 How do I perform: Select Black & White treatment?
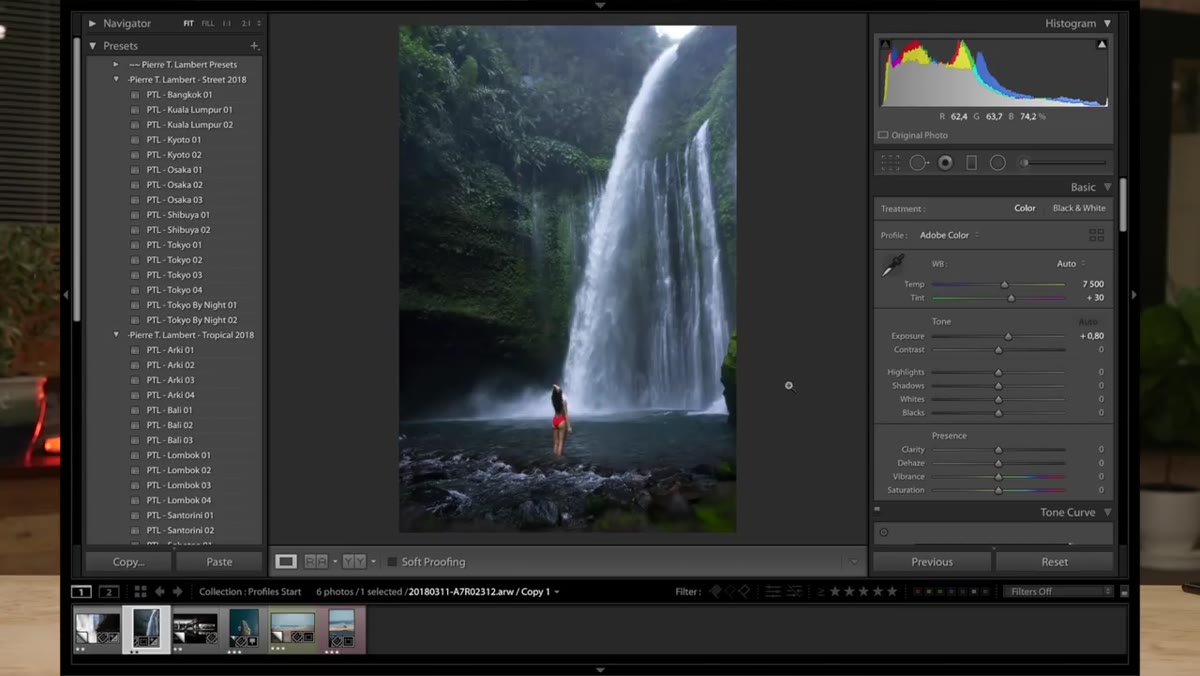[1079, 208]
